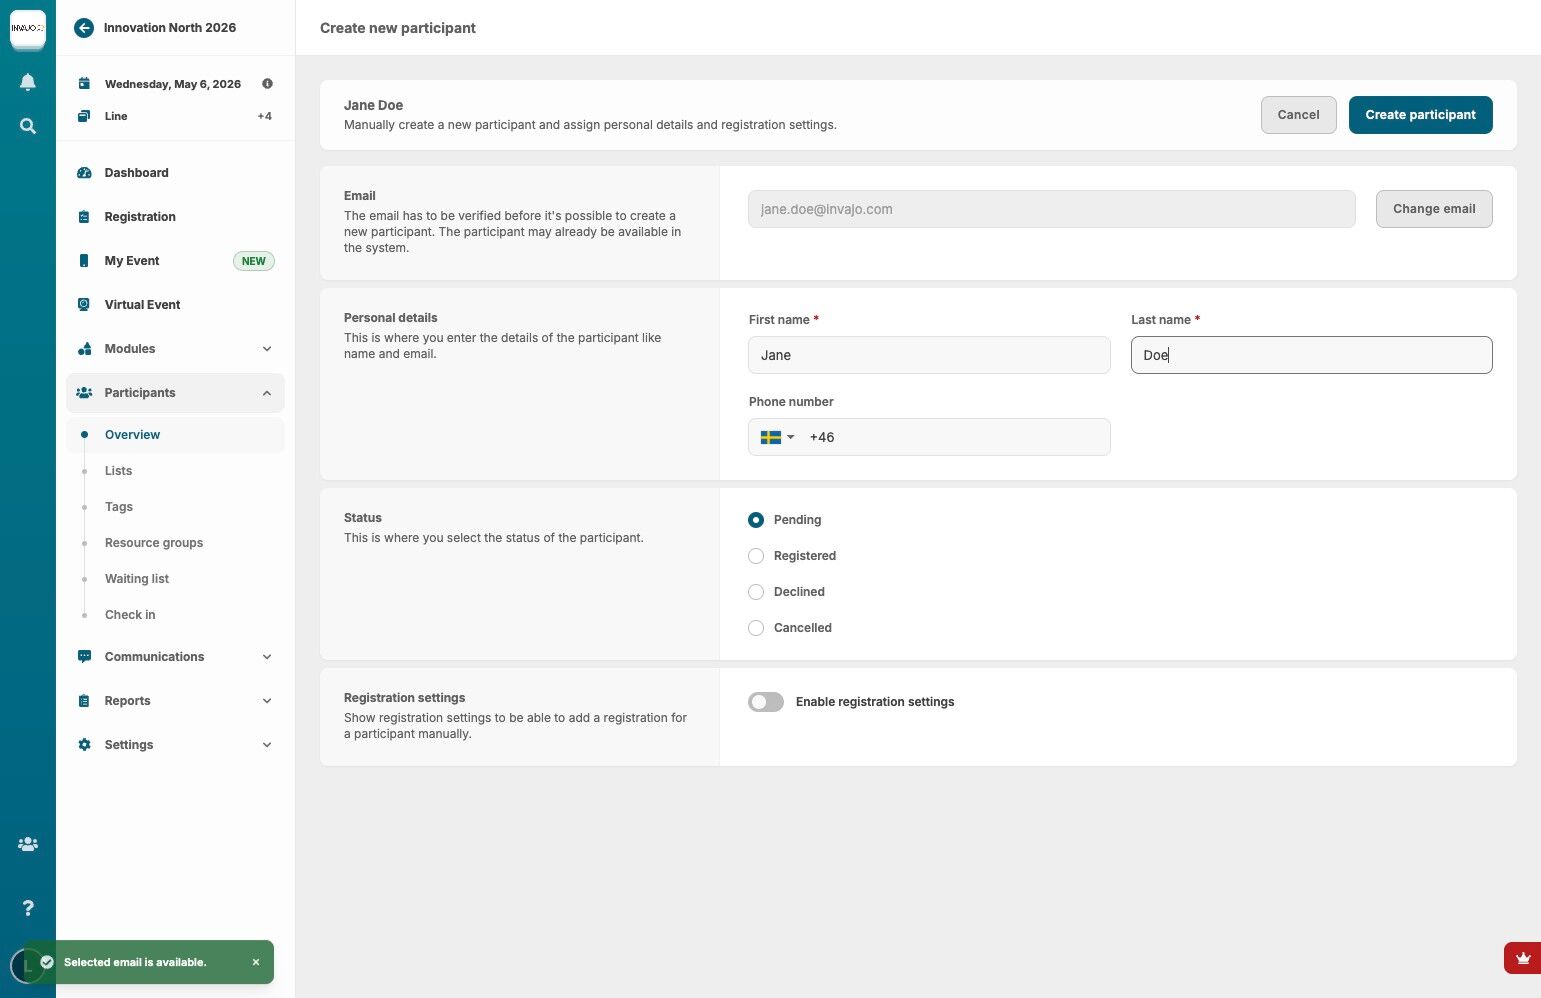
Task: Enable registration settings toggle
Action: pos(766,702)
